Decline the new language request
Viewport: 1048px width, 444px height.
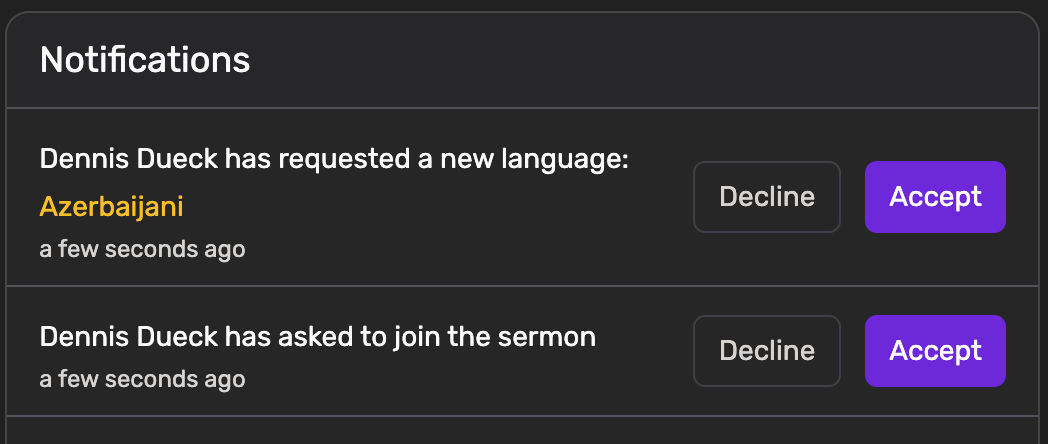(x=767, y=197)
